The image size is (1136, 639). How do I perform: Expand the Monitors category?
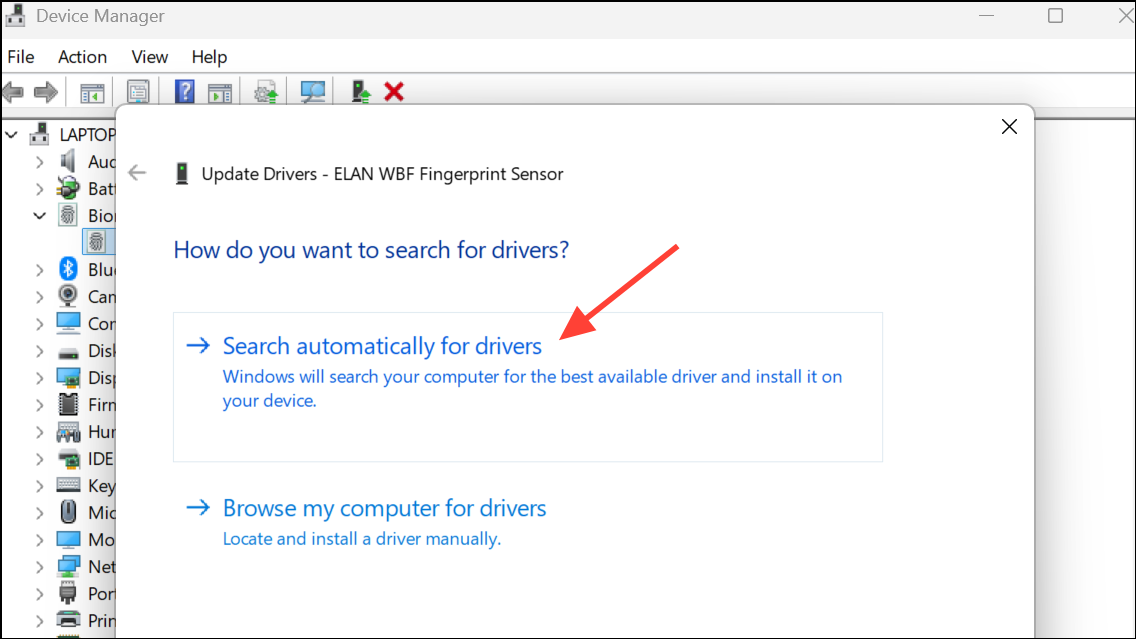40,540
